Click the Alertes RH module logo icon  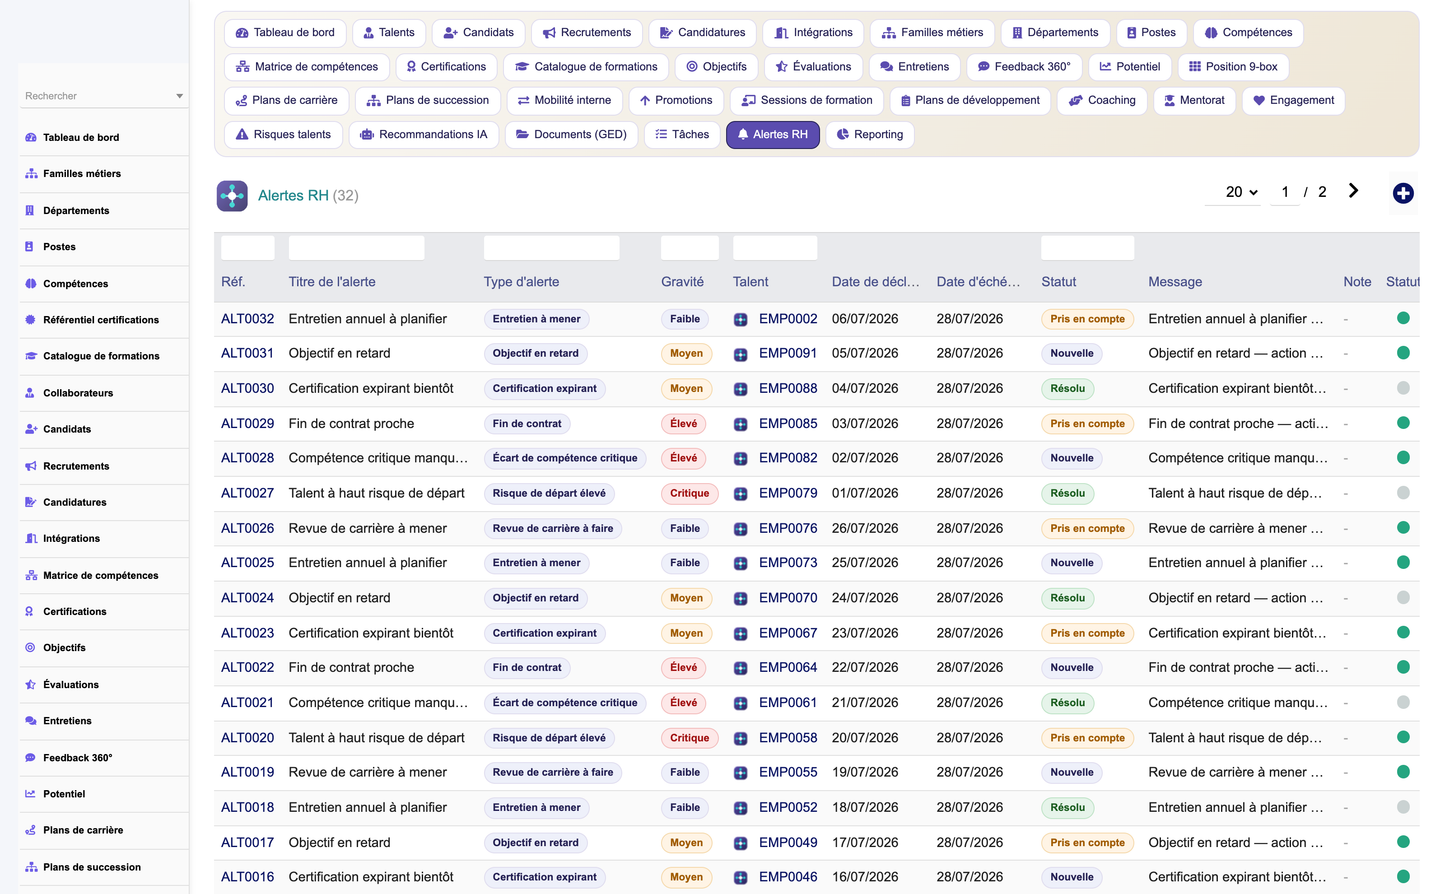click(x=232, y=195)
